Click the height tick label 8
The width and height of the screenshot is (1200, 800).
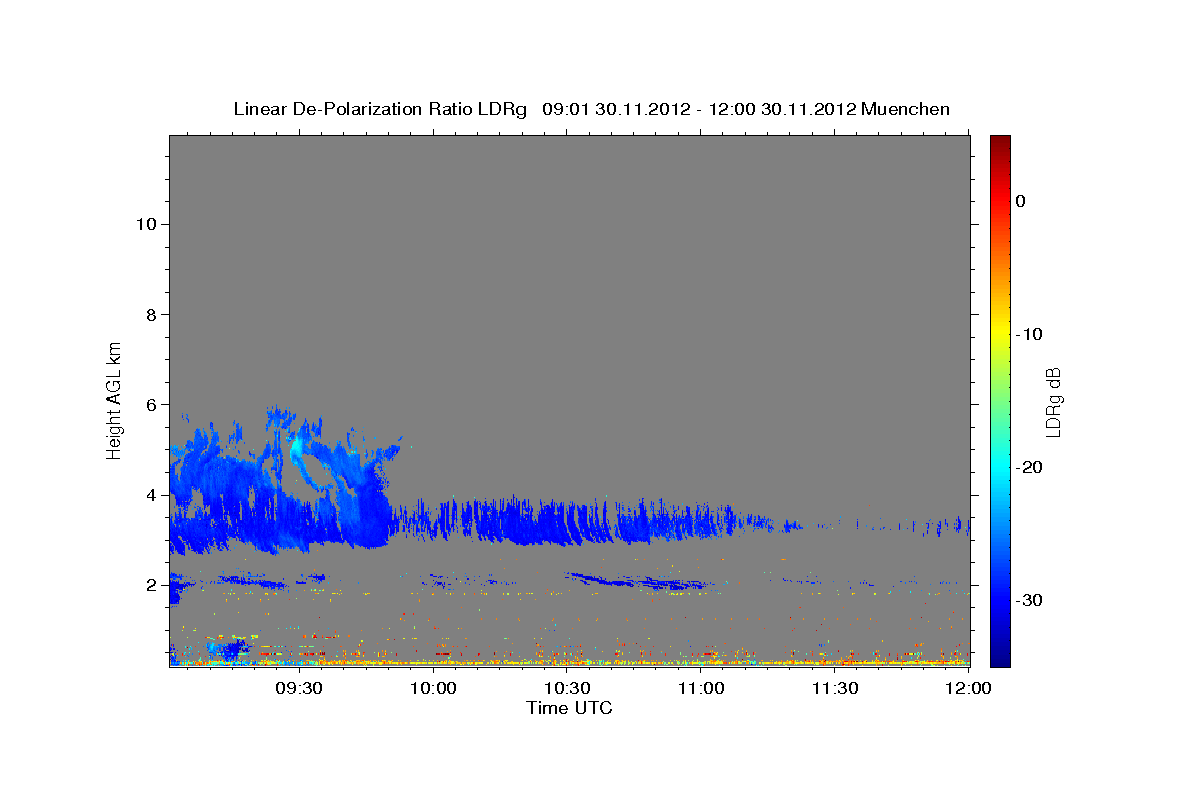click(150, 314)
